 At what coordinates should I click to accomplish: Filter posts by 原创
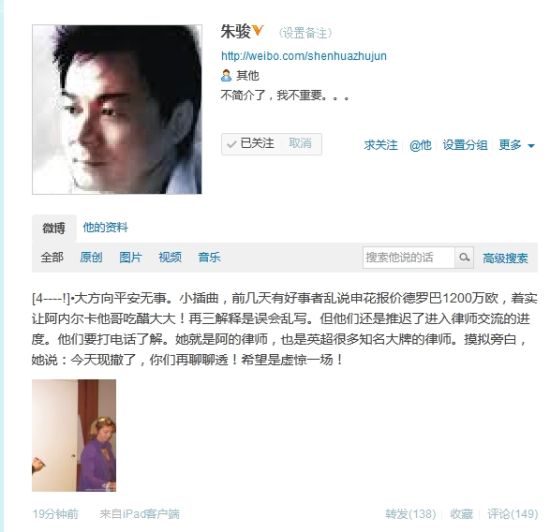(x=91, y=257)
